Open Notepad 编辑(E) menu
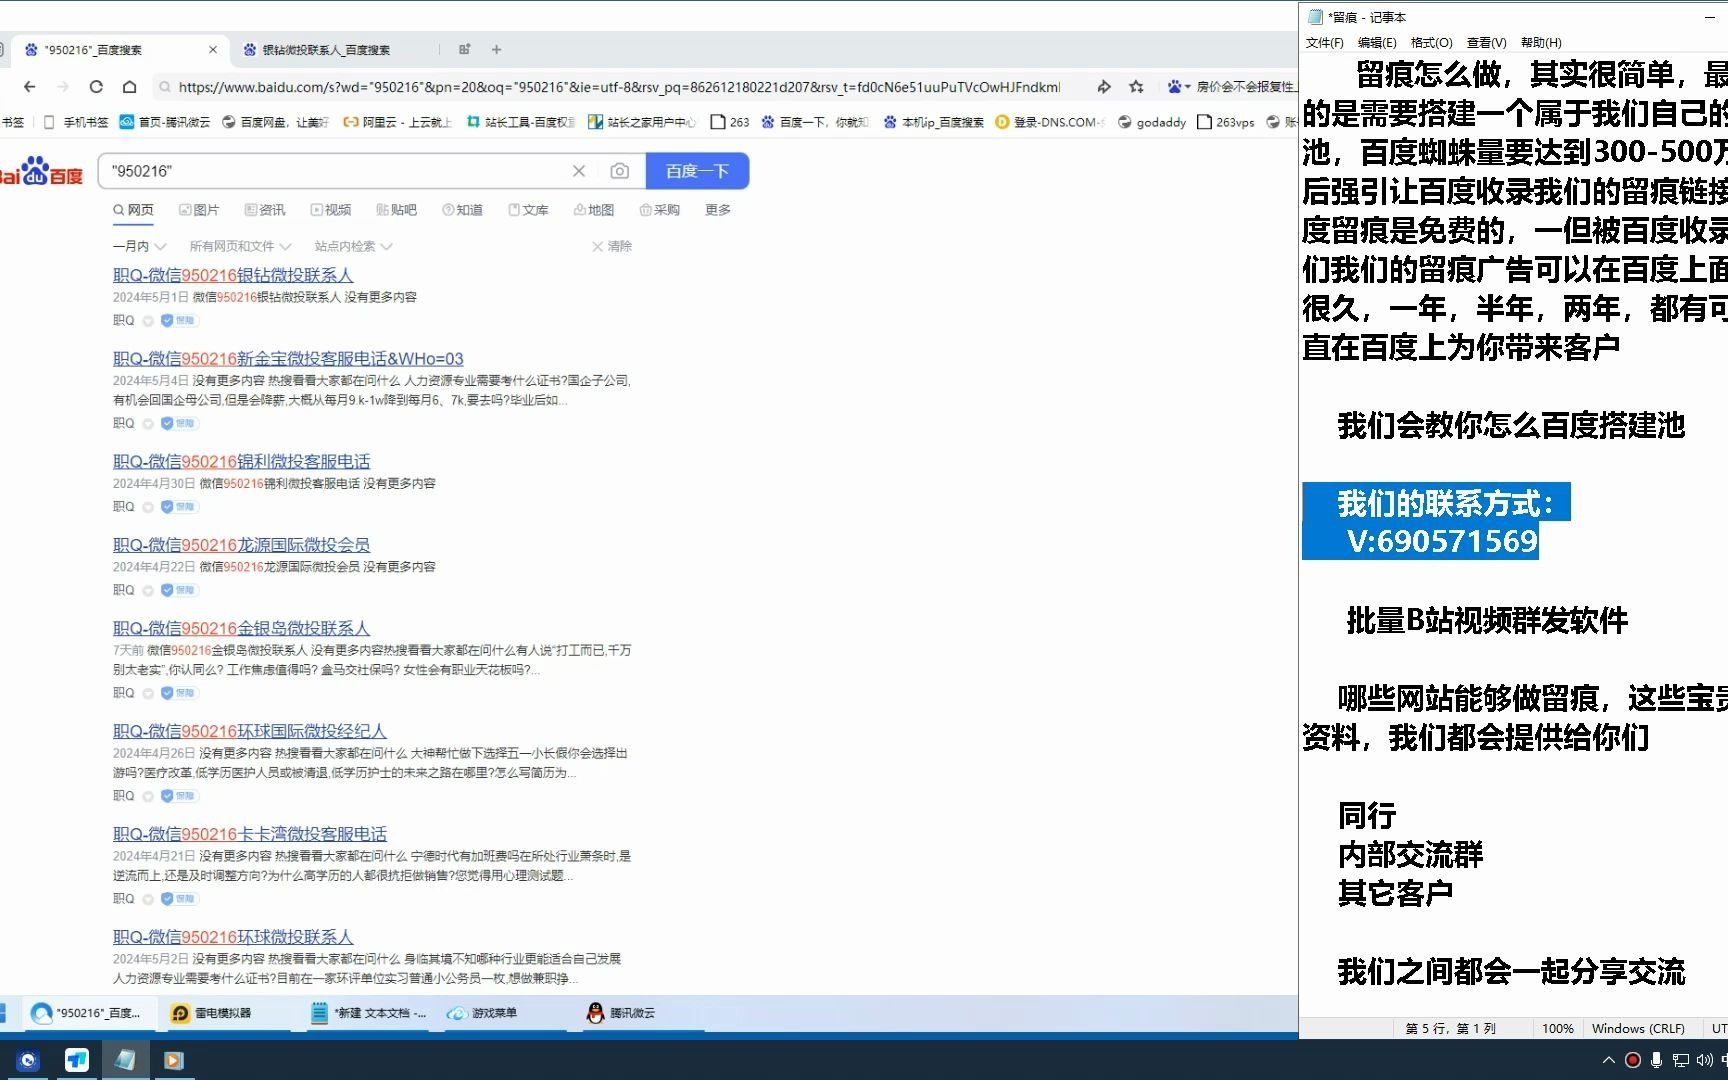The height and width of the screenshot is (1080, 1728). click(1377, 43)
